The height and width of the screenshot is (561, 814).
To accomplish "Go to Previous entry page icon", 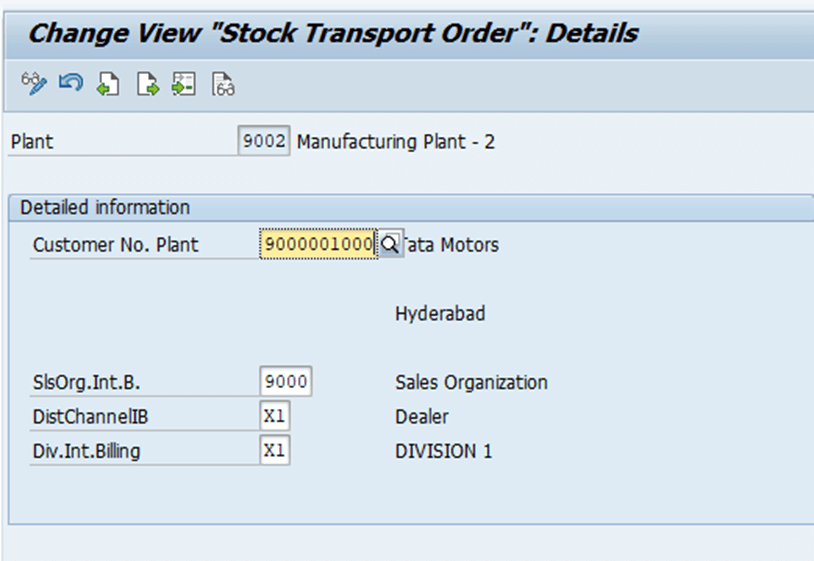I will pos(108,84).
